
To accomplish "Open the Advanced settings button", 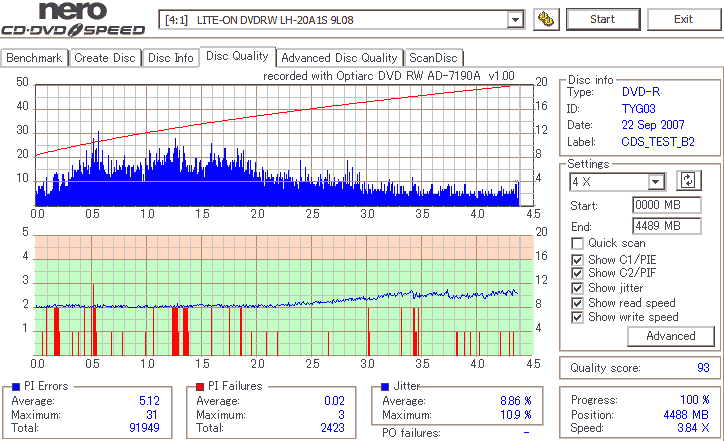I will 670,336.
